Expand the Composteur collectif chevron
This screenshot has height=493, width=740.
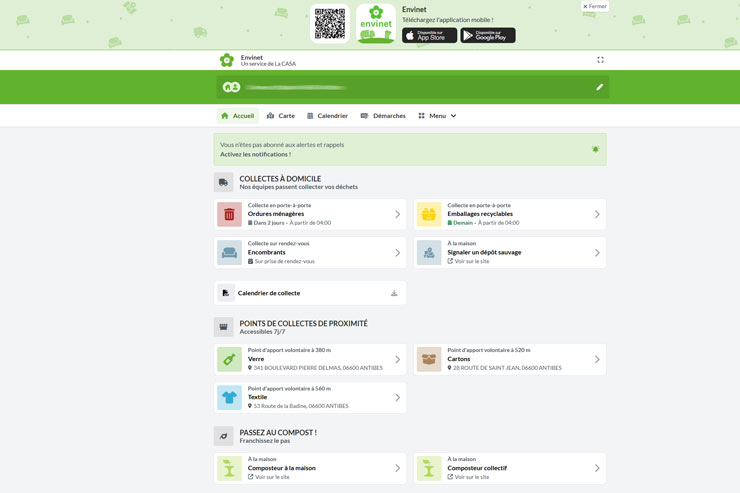(597, 468)
